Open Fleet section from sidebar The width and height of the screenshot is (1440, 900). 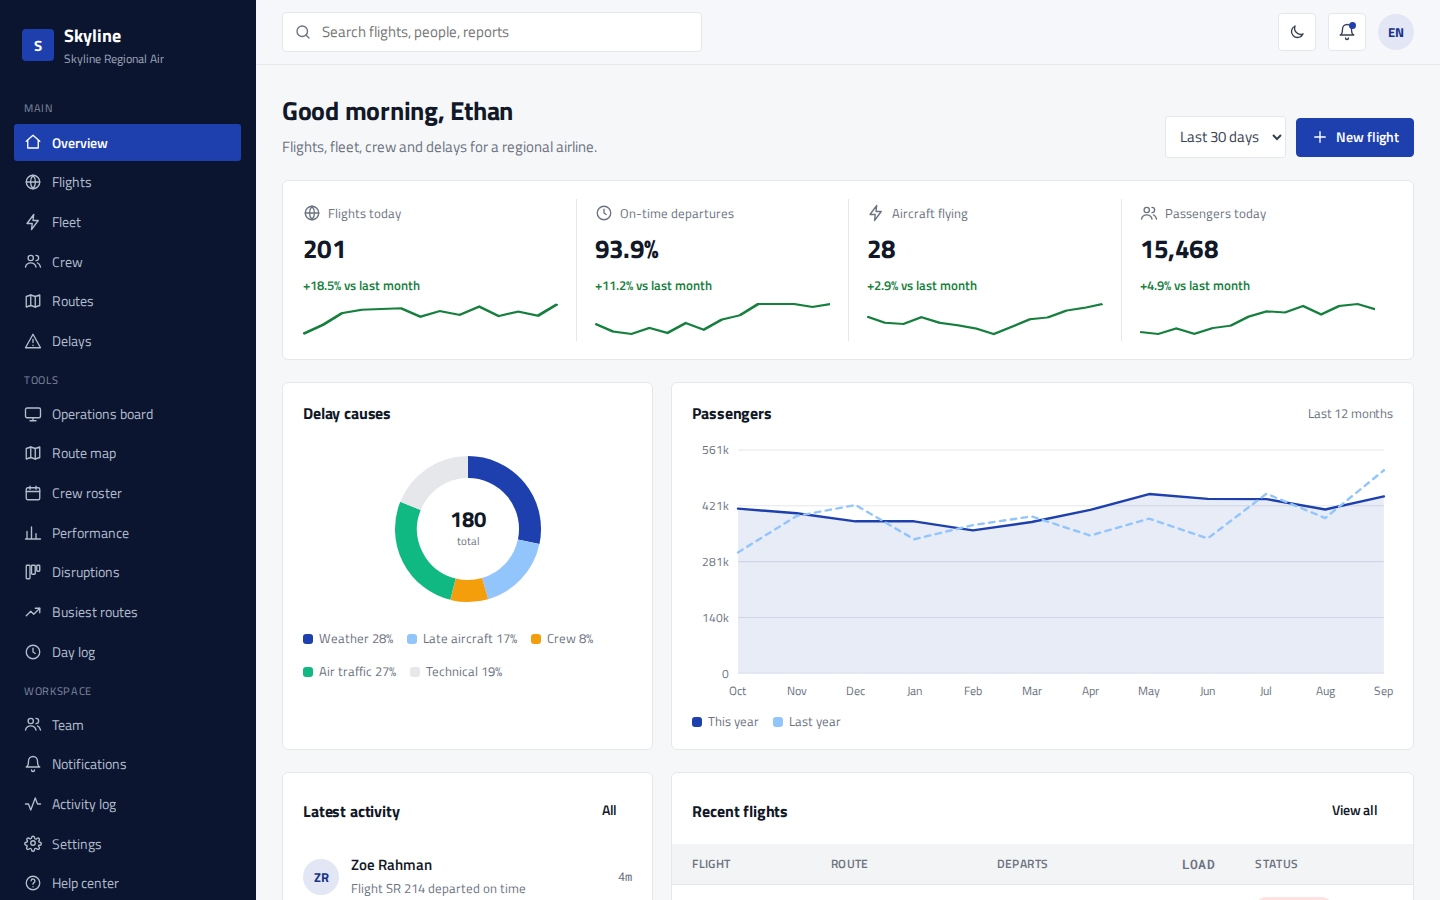[127, 222]
